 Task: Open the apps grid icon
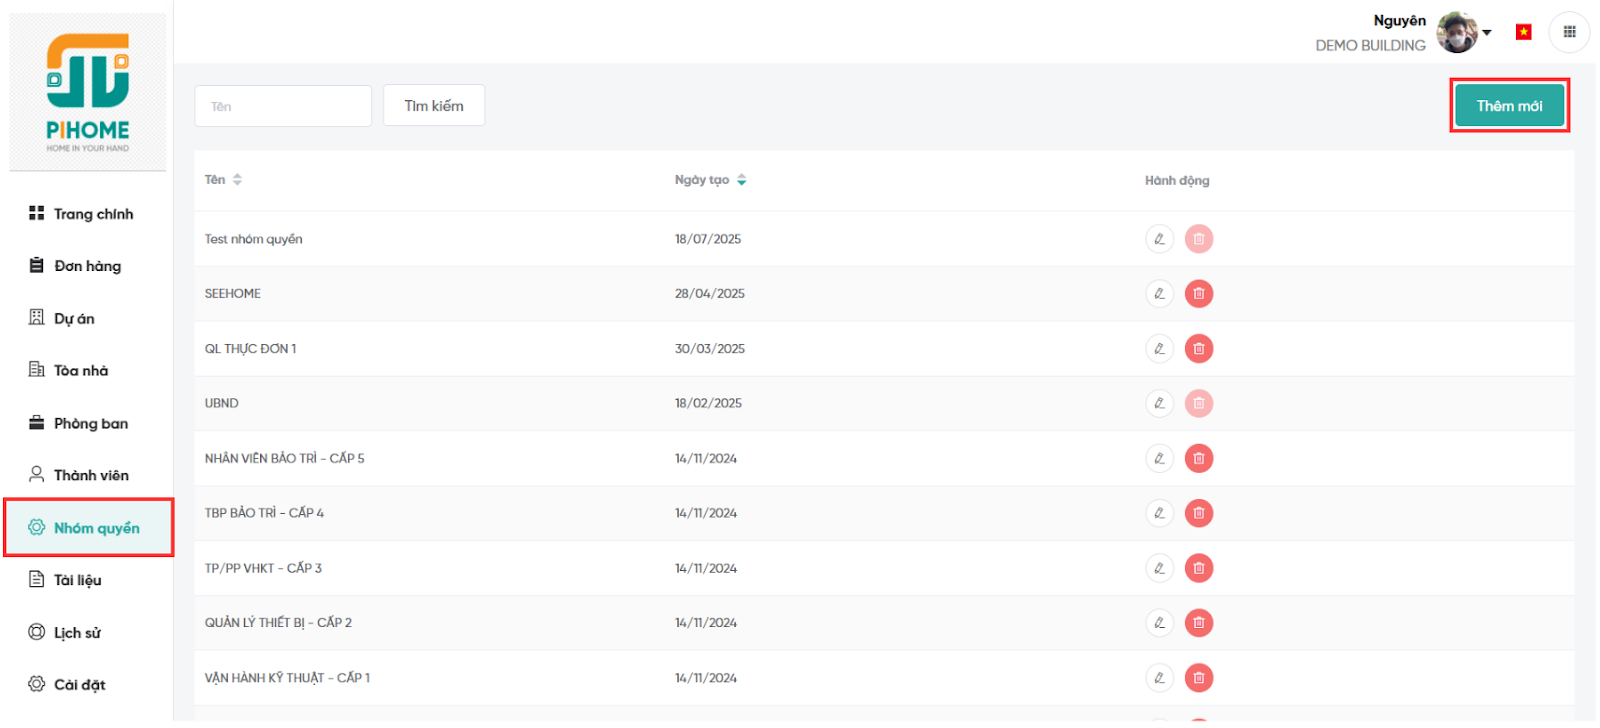1569,32
